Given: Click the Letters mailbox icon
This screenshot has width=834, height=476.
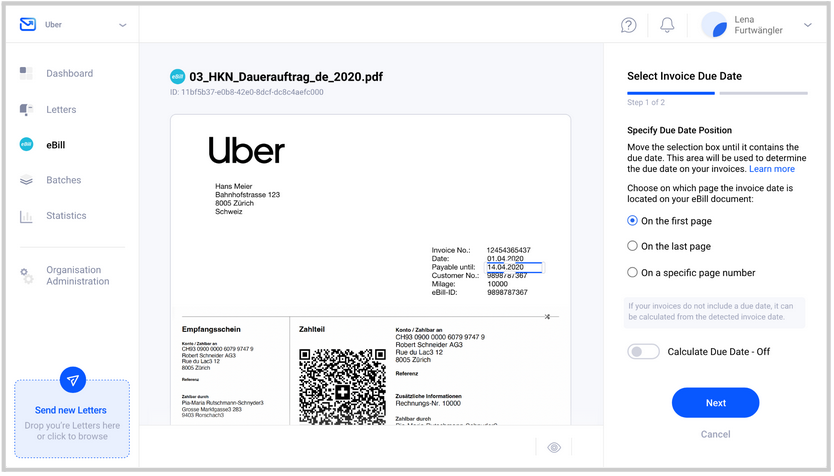Looking at the screenshot, I should (x=26, y=110).
